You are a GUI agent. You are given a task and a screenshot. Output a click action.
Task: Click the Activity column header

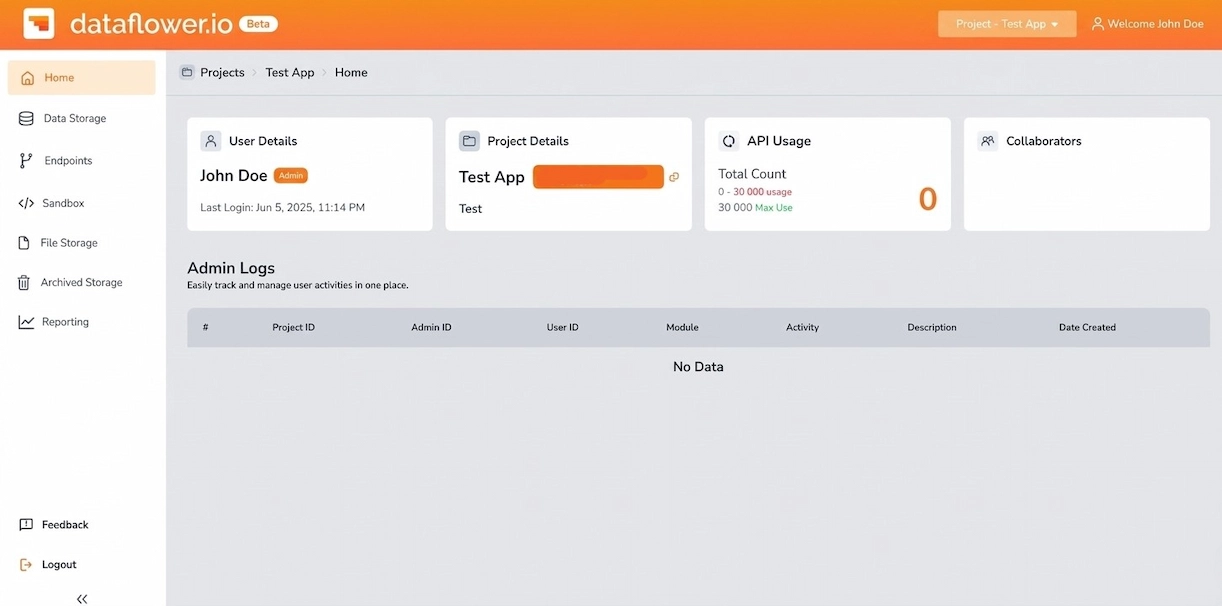(x=802, y=327)
